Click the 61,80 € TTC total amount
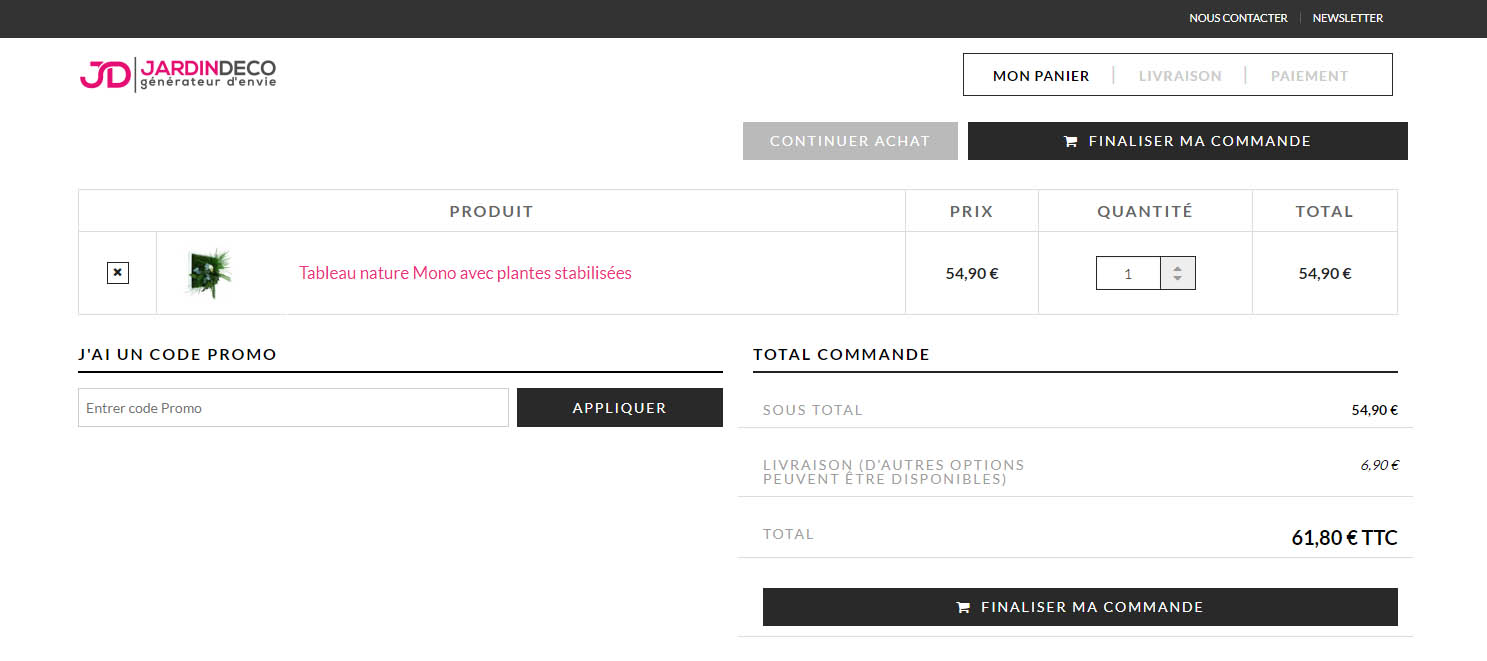Screen dimensions: 1487x661 (x=1344, y=538)
